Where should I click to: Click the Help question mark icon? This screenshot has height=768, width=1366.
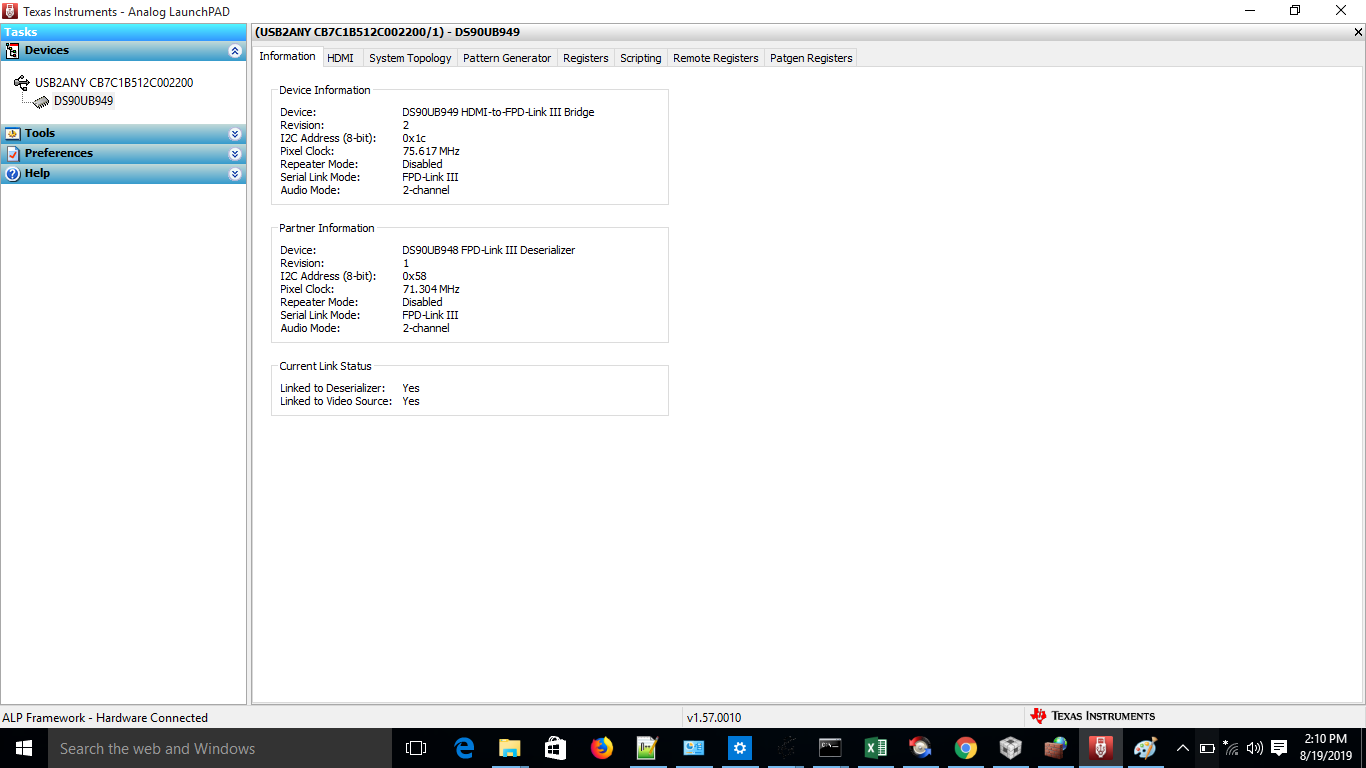[x=12, y=174]
